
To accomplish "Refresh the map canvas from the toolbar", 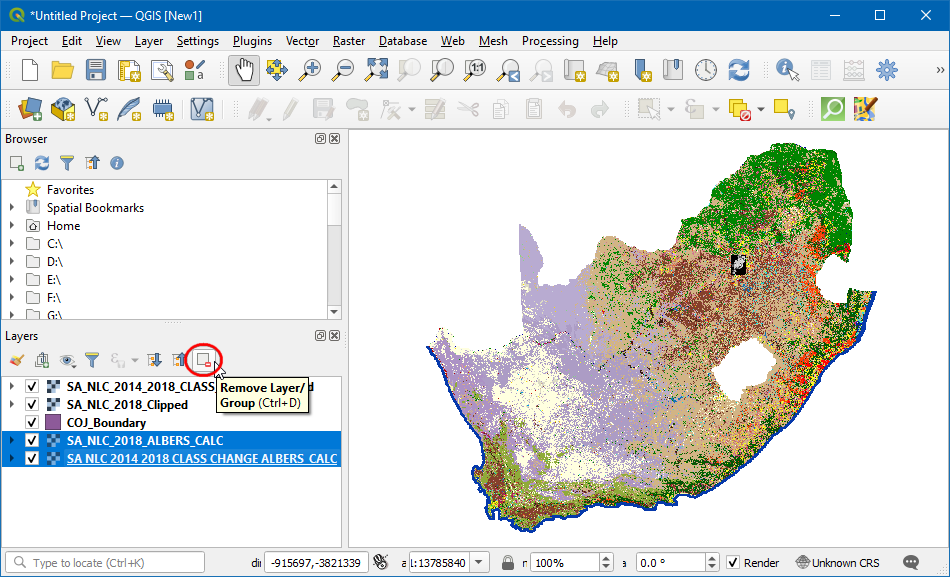I will [739, 70].
